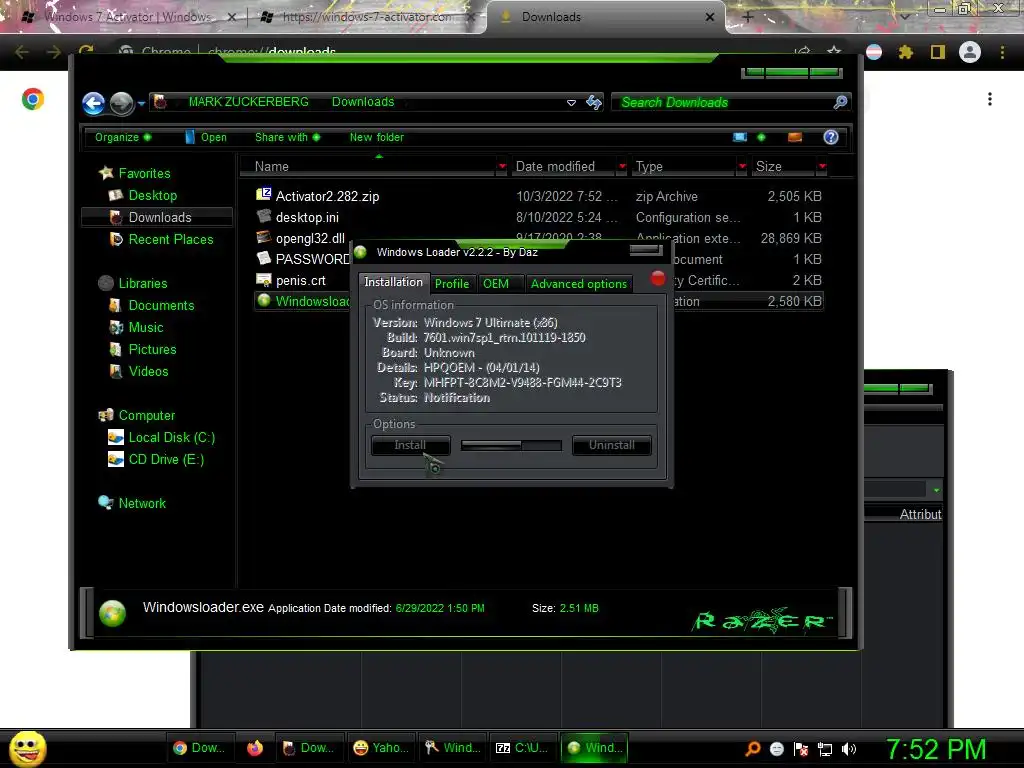The image size is (1024, 768).
Task: Expand the more view options arrow
Action: pyautogui.click(x=761, y=137)
